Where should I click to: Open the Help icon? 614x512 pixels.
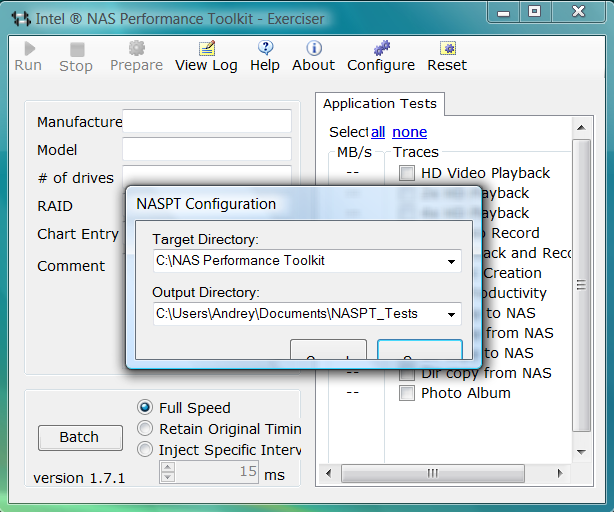coord(265,48)
